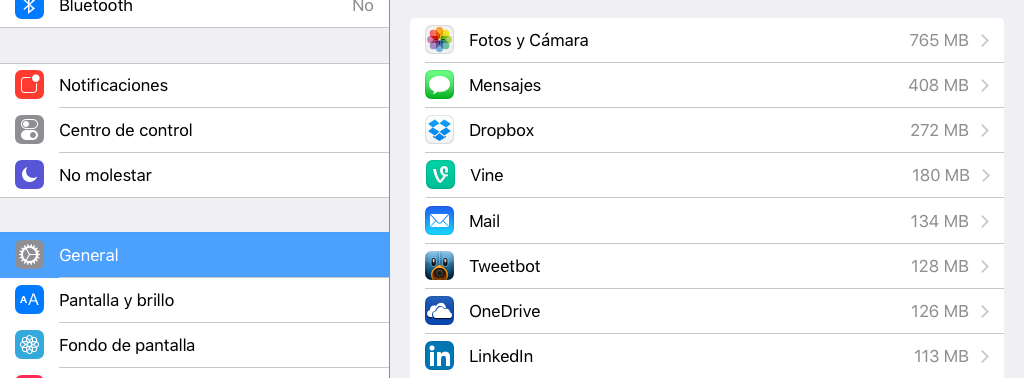
Task: Open LinkedIn row chevron arrow
Action: click(x=985, y=356)
